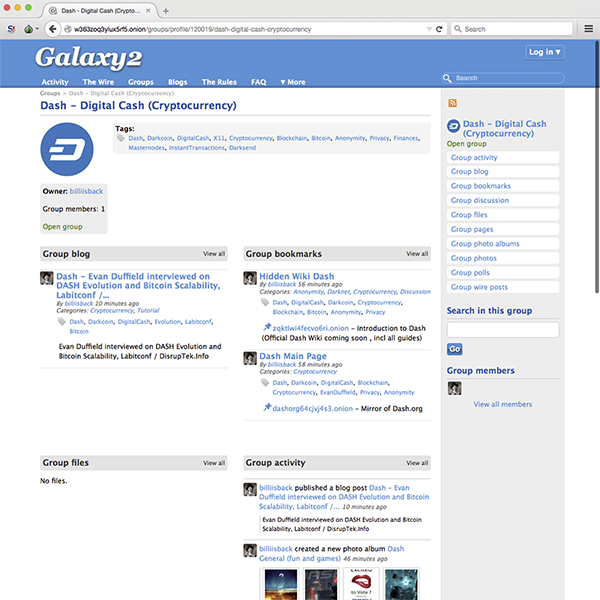The image size is (600, 600).
Task: Click the Galaxy2 site logo
Action: coord(89,58)
